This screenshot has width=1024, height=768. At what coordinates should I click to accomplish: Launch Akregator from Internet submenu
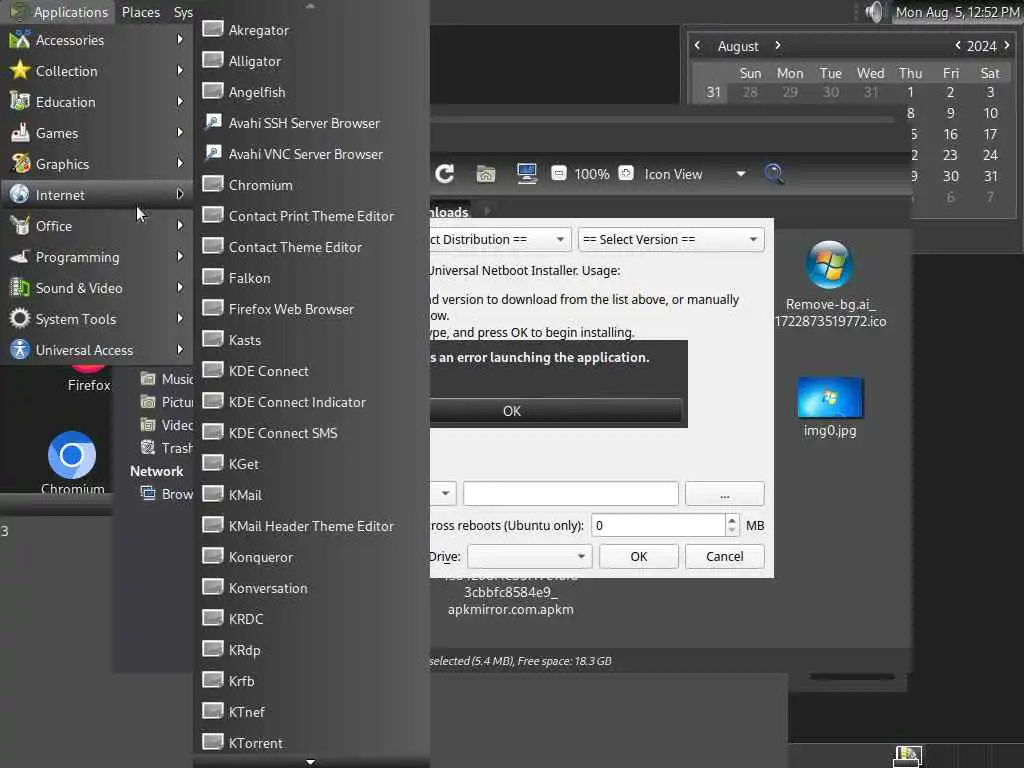[x=311, y=29]
